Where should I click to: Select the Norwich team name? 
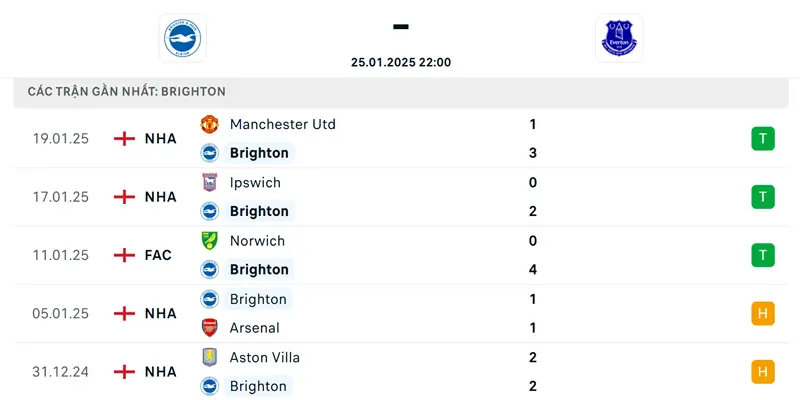pyautogui.click(x=257, y=241)
